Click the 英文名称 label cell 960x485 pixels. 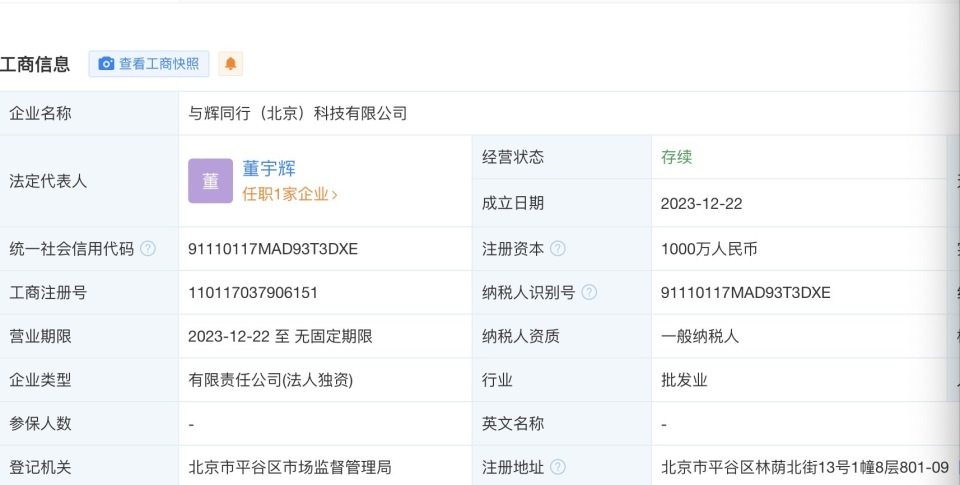click(x=562, y=424)
